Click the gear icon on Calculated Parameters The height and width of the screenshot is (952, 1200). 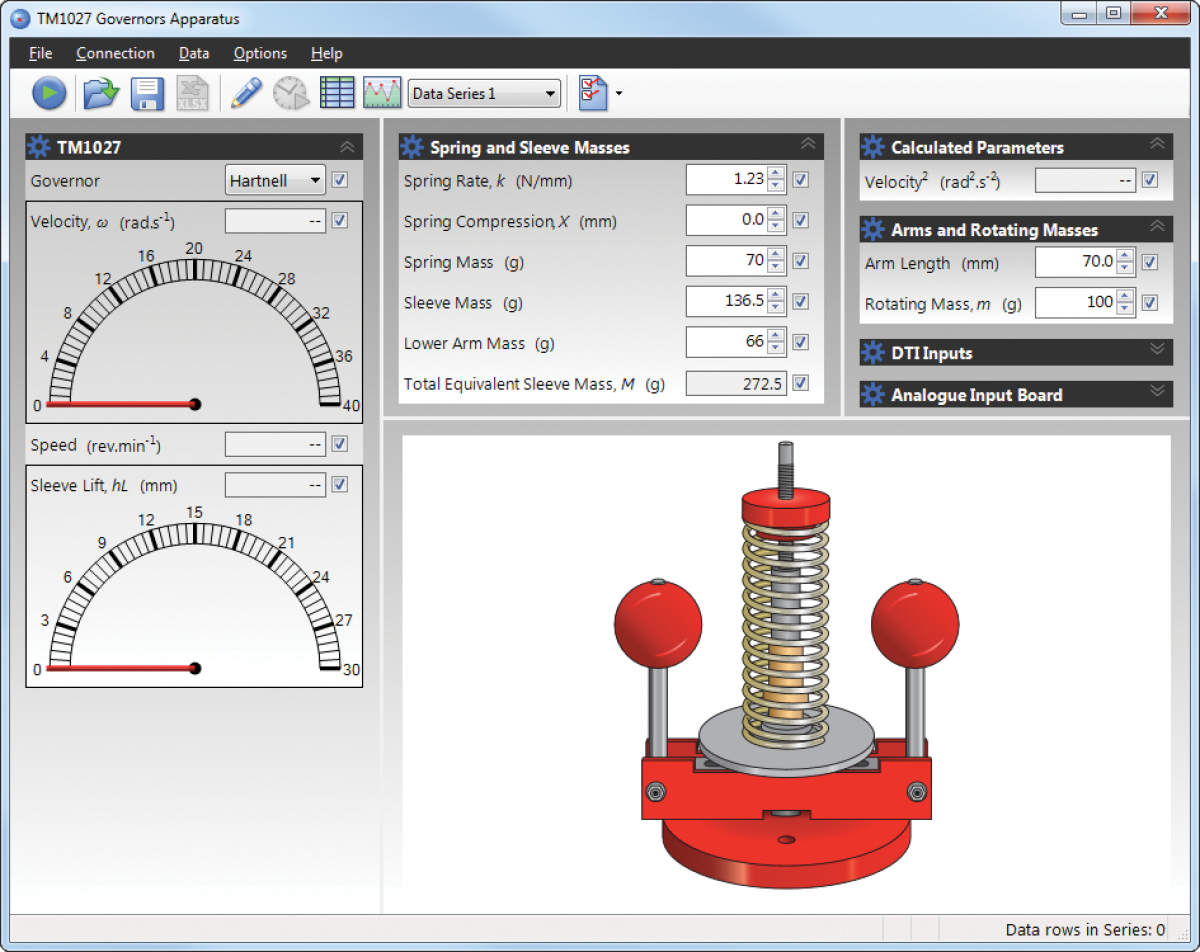(x=873, y=147)
